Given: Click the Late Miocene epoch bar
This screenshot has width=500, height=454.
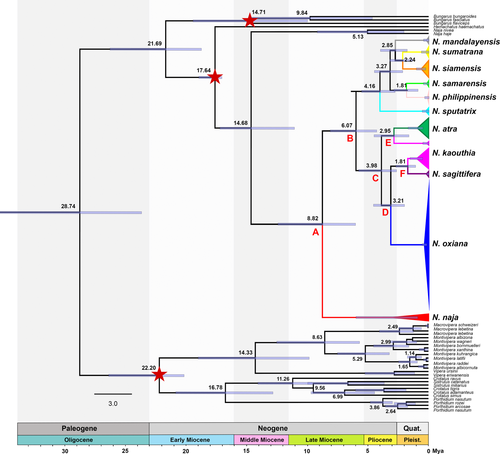Looking at the screenshot, I should 326,440.
